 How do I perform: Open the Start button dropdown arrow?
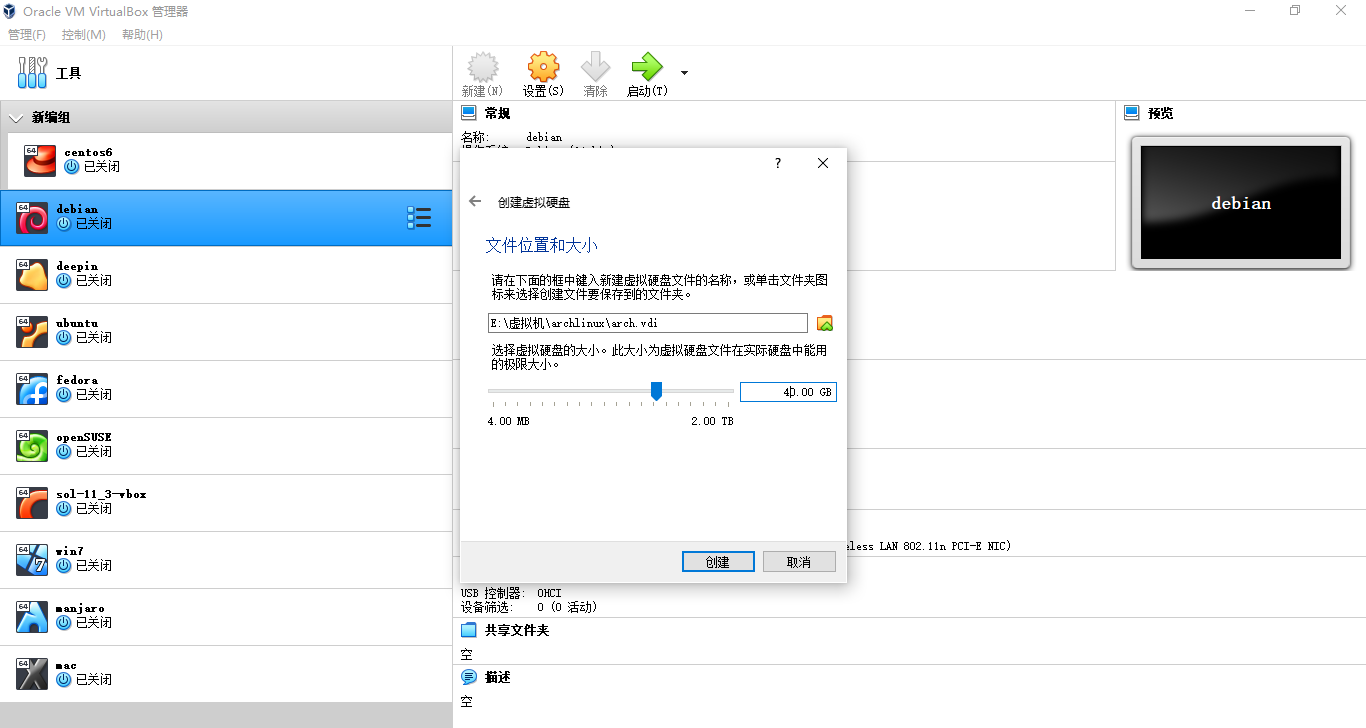coord(684,73)
